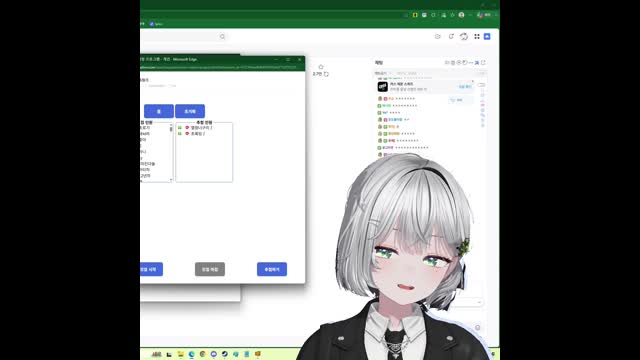This screenshot has width=640, height=360.
Task: Click the bookmark item in the bookmarks bar
Action: (x=156, y=24)
